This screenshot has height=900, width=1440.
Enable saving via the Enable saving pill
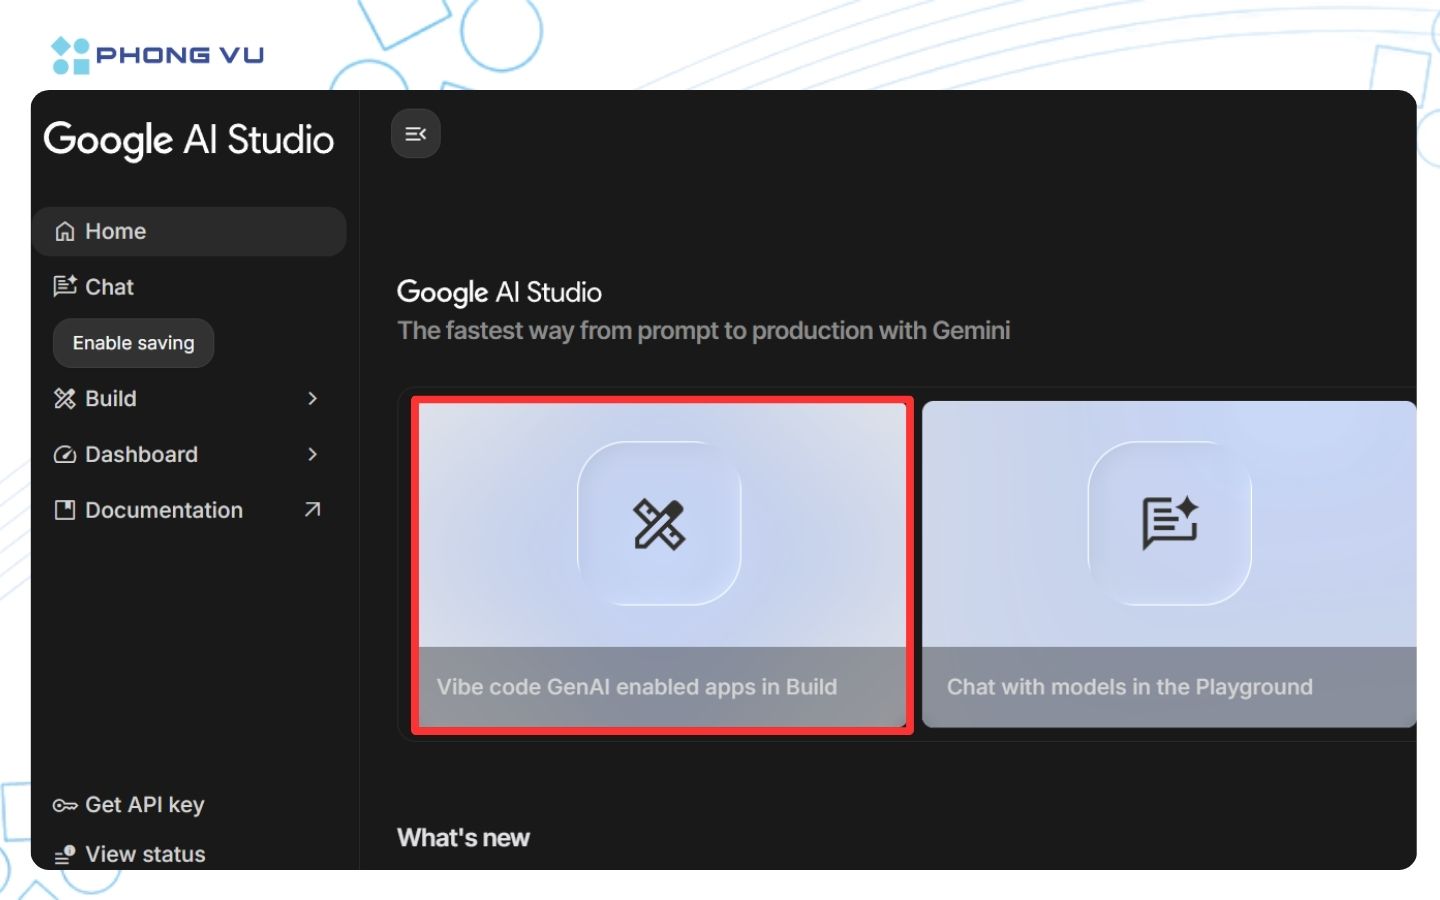[x=133, y=343]
